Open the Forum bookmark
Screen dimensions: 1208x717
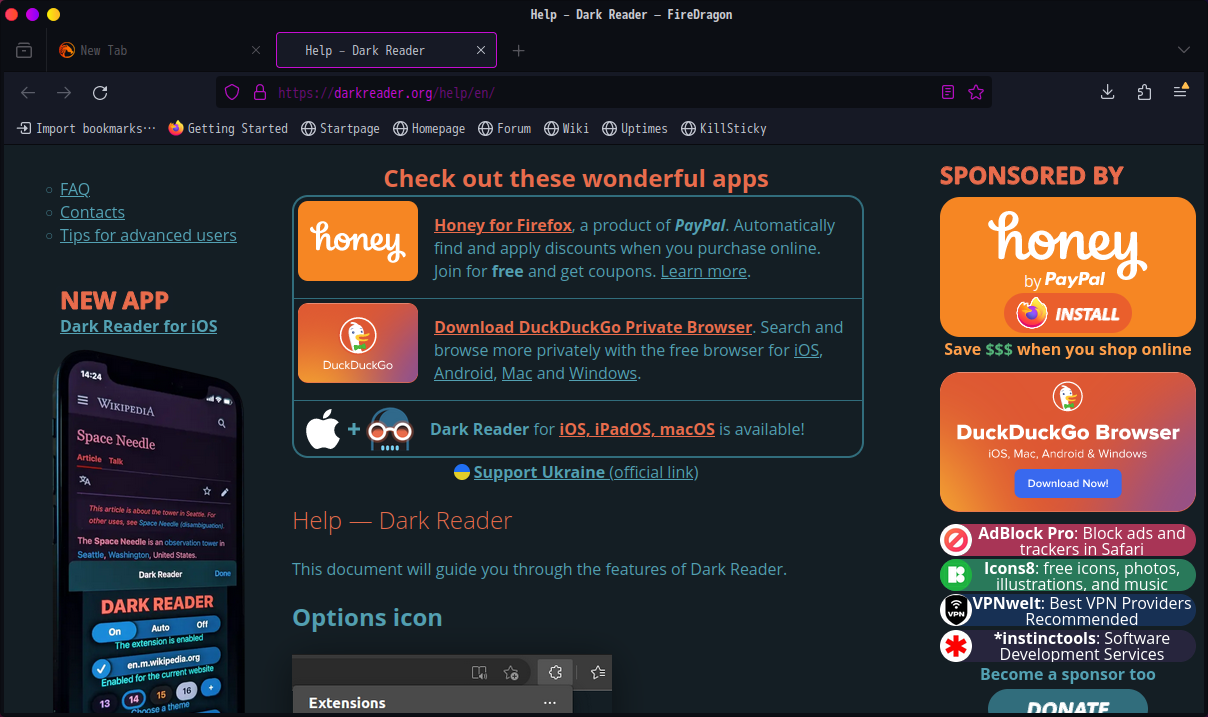[x=505, y=128]
